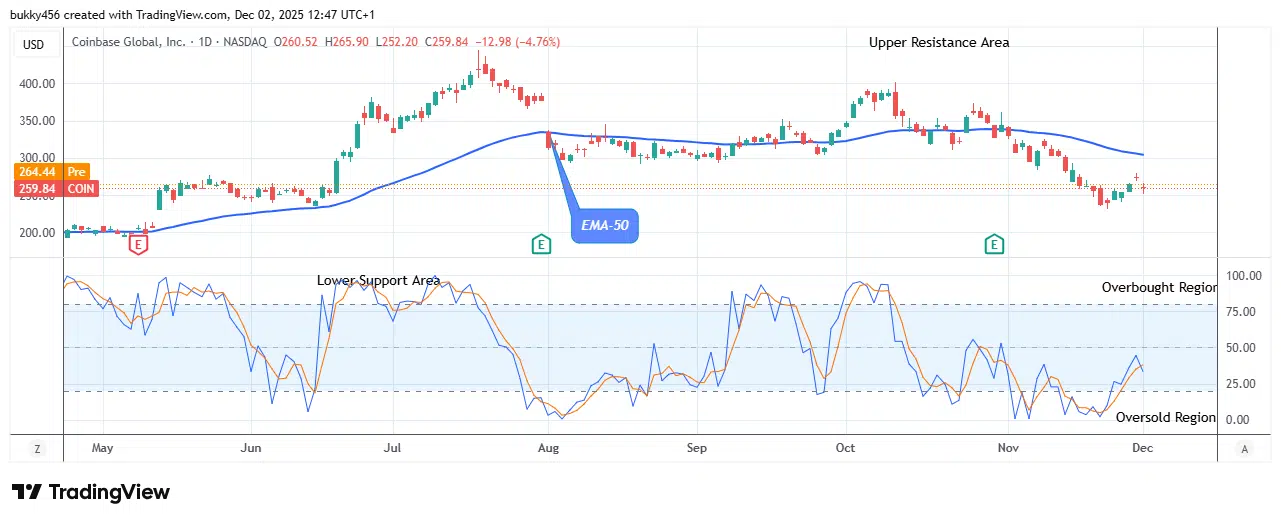This screenshot has height=522, width=1281.
Task: Click the green earnings E marker near November
Action: pyautogui.click(x=993, y=243)
